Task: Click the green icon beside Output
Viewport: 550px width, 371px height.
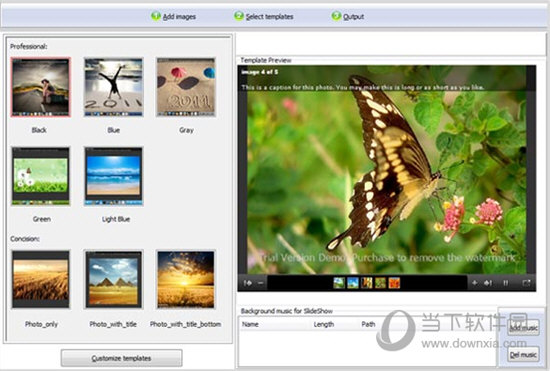Action: (336, 16)
